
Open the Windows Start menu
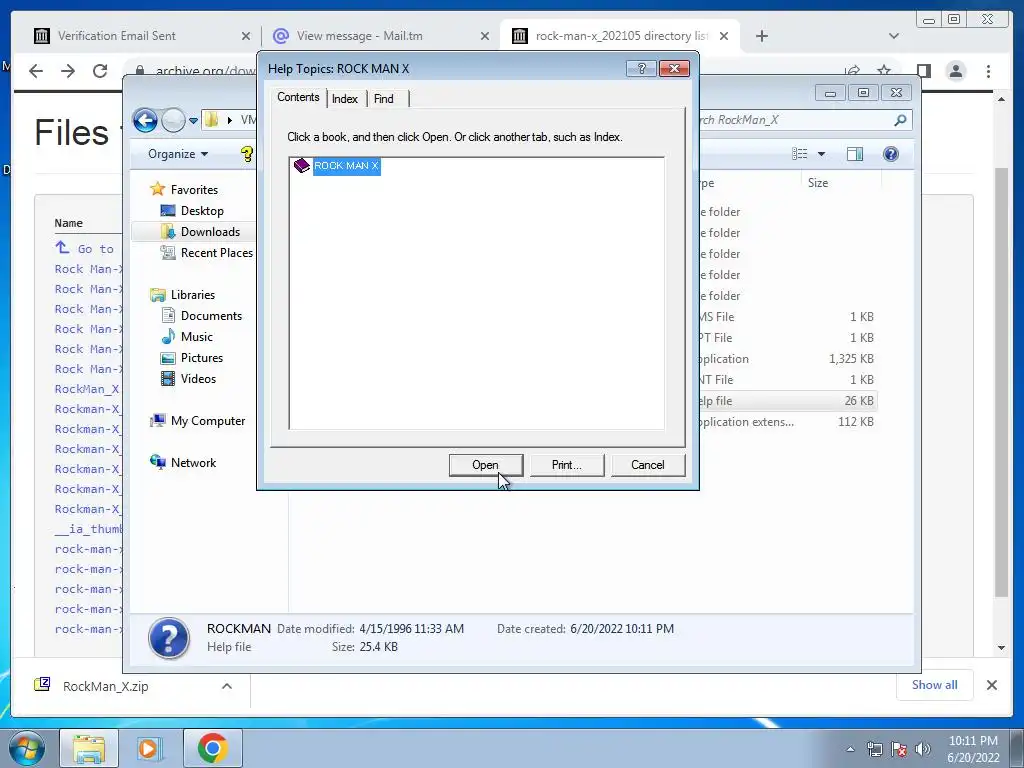26,748
